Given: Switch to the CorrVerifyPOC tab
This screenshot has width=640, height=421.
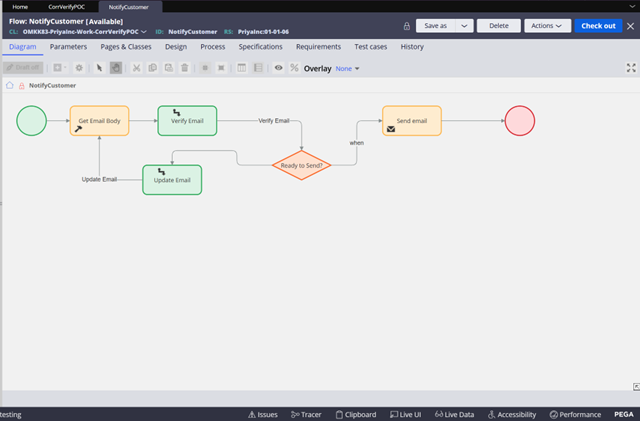Looking at the screenshot, I should (67, 7).
